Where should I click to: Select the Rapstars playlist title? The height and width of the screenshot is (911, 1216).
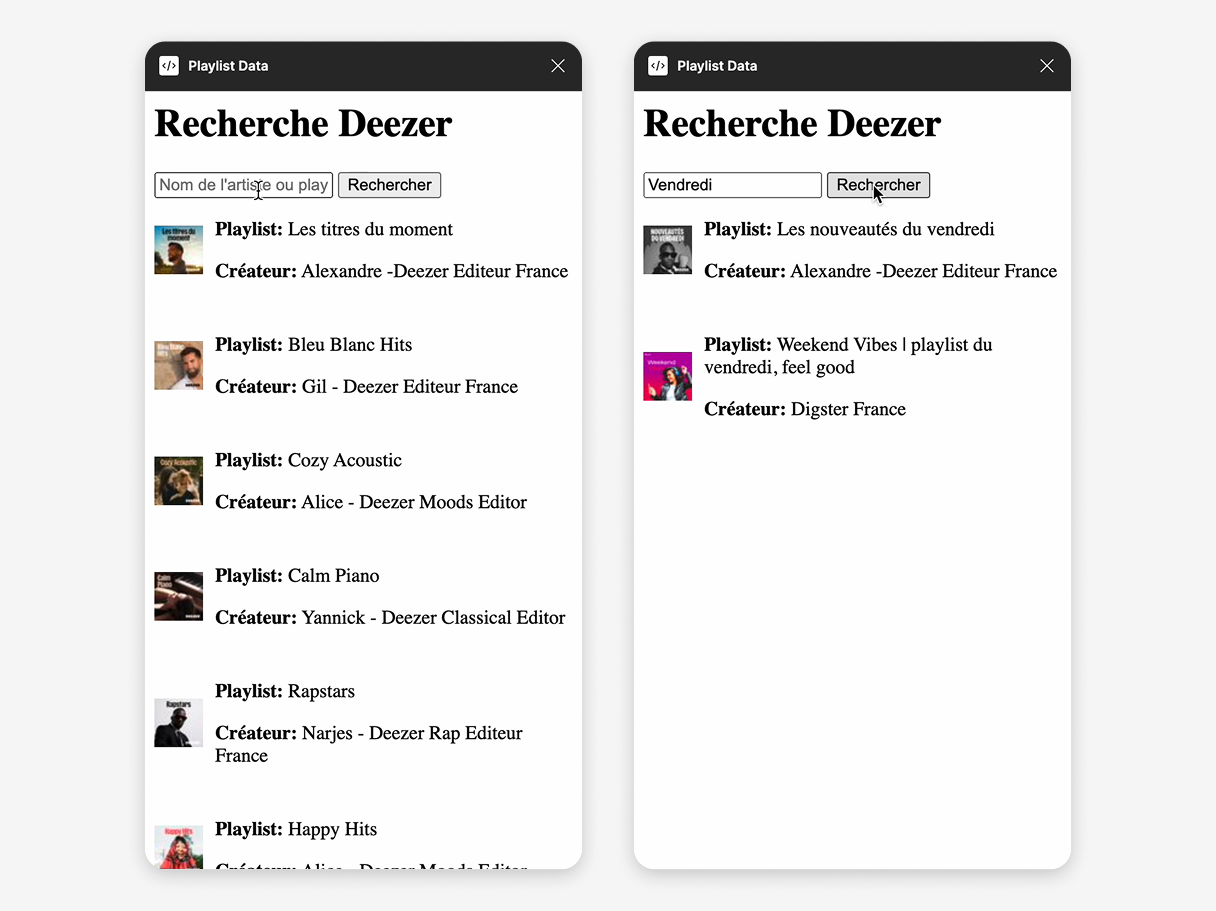[321, 691]
